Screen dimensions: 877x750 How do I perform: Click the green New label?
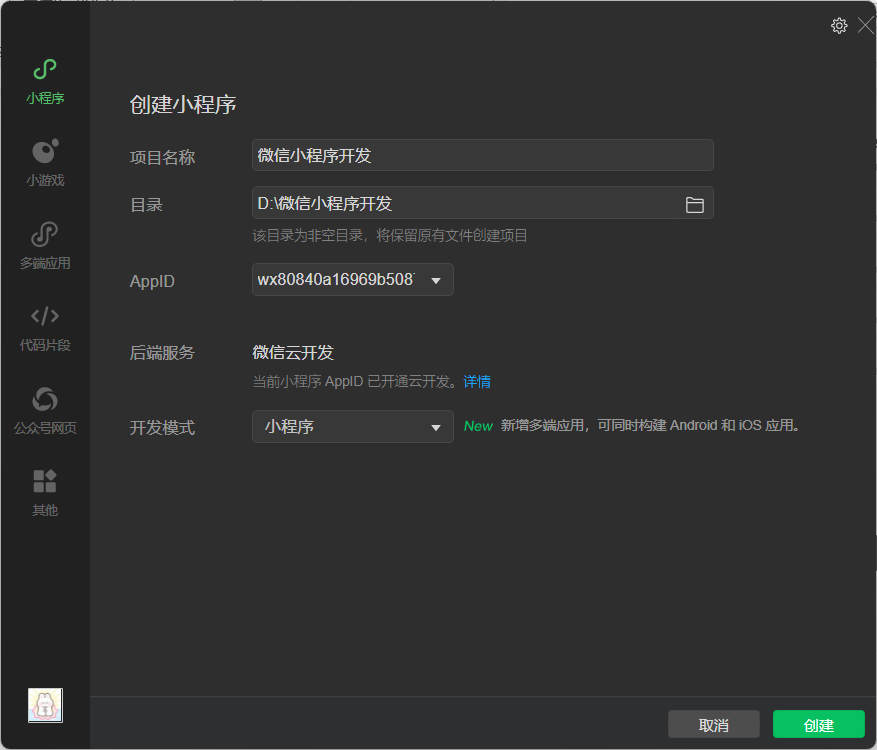(478, 426)
